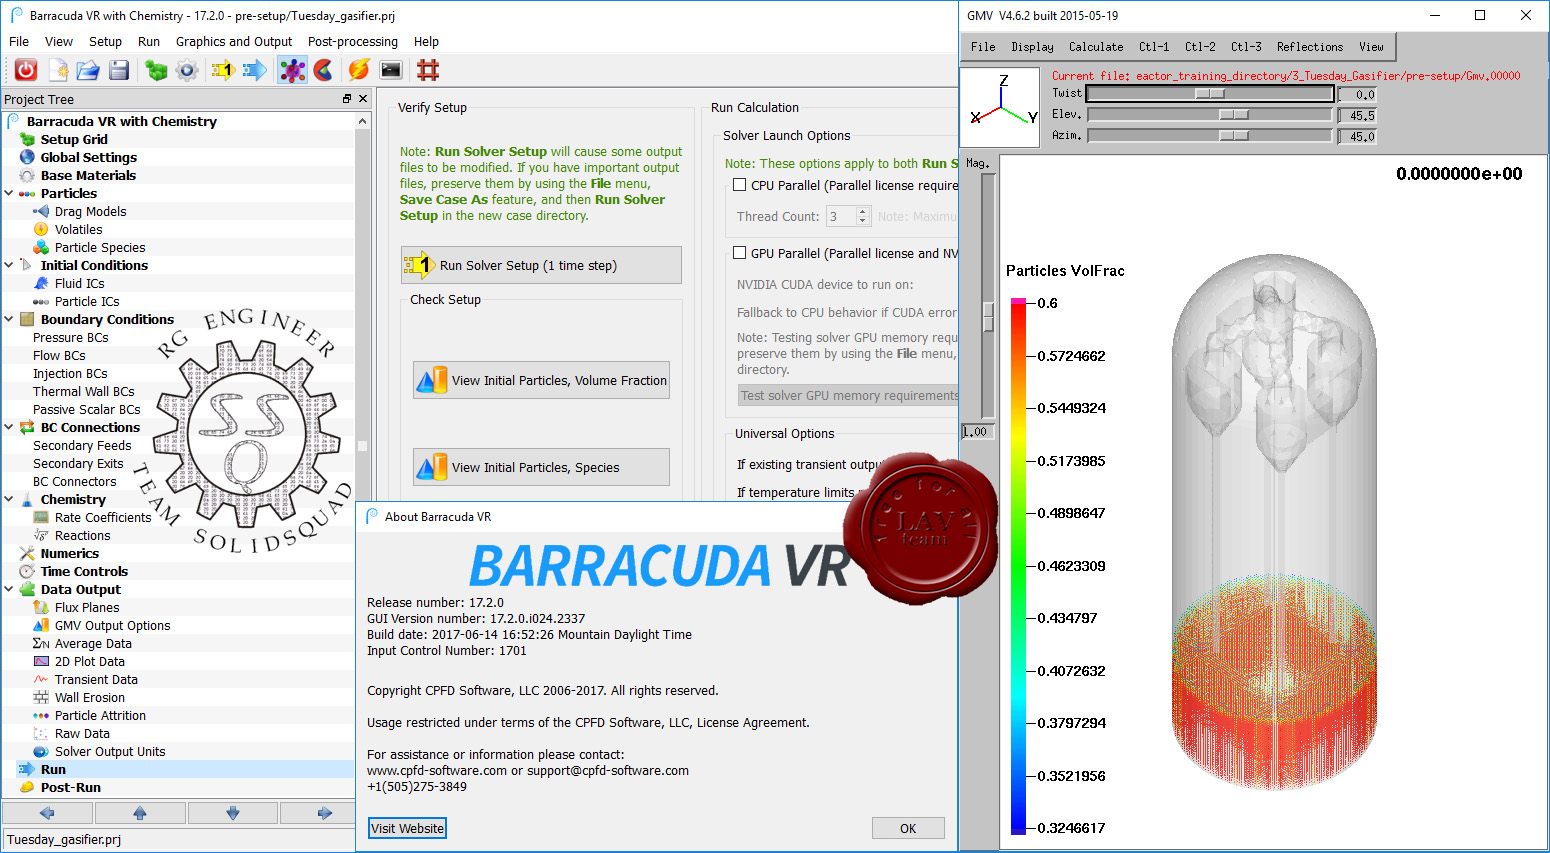Image resolution: width=1550 pixels, height=853 pixels.
Task: Click View Initial Particles, Species button
Action: 541,467
